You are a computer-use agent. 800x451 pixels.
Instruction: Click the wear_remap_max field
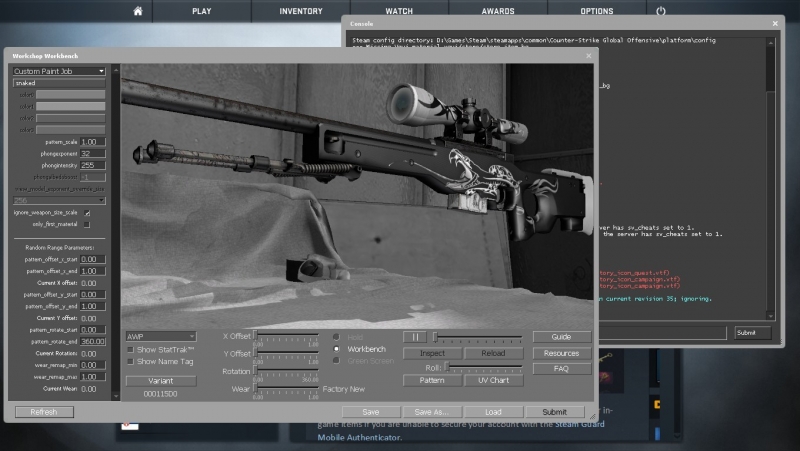93,377
